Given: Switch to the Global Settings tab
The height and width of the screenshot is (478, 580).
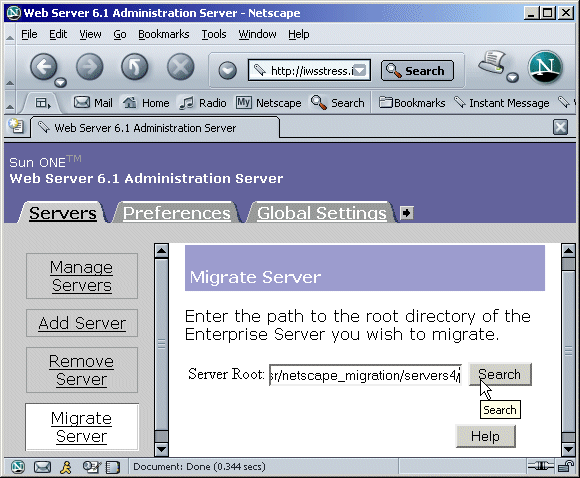Looking at the screenshot, I should coord(321,213).
